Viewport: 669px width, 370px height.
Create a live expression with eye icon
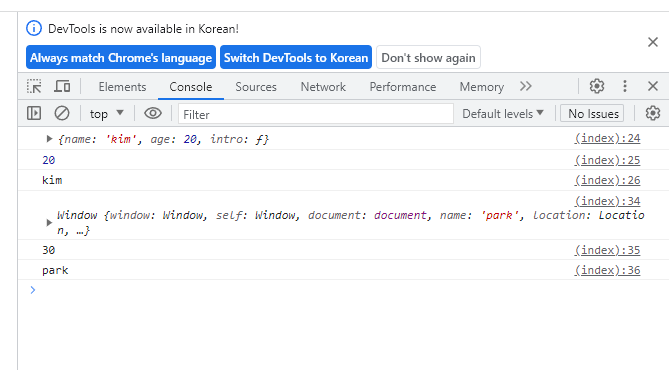point(152,114)
